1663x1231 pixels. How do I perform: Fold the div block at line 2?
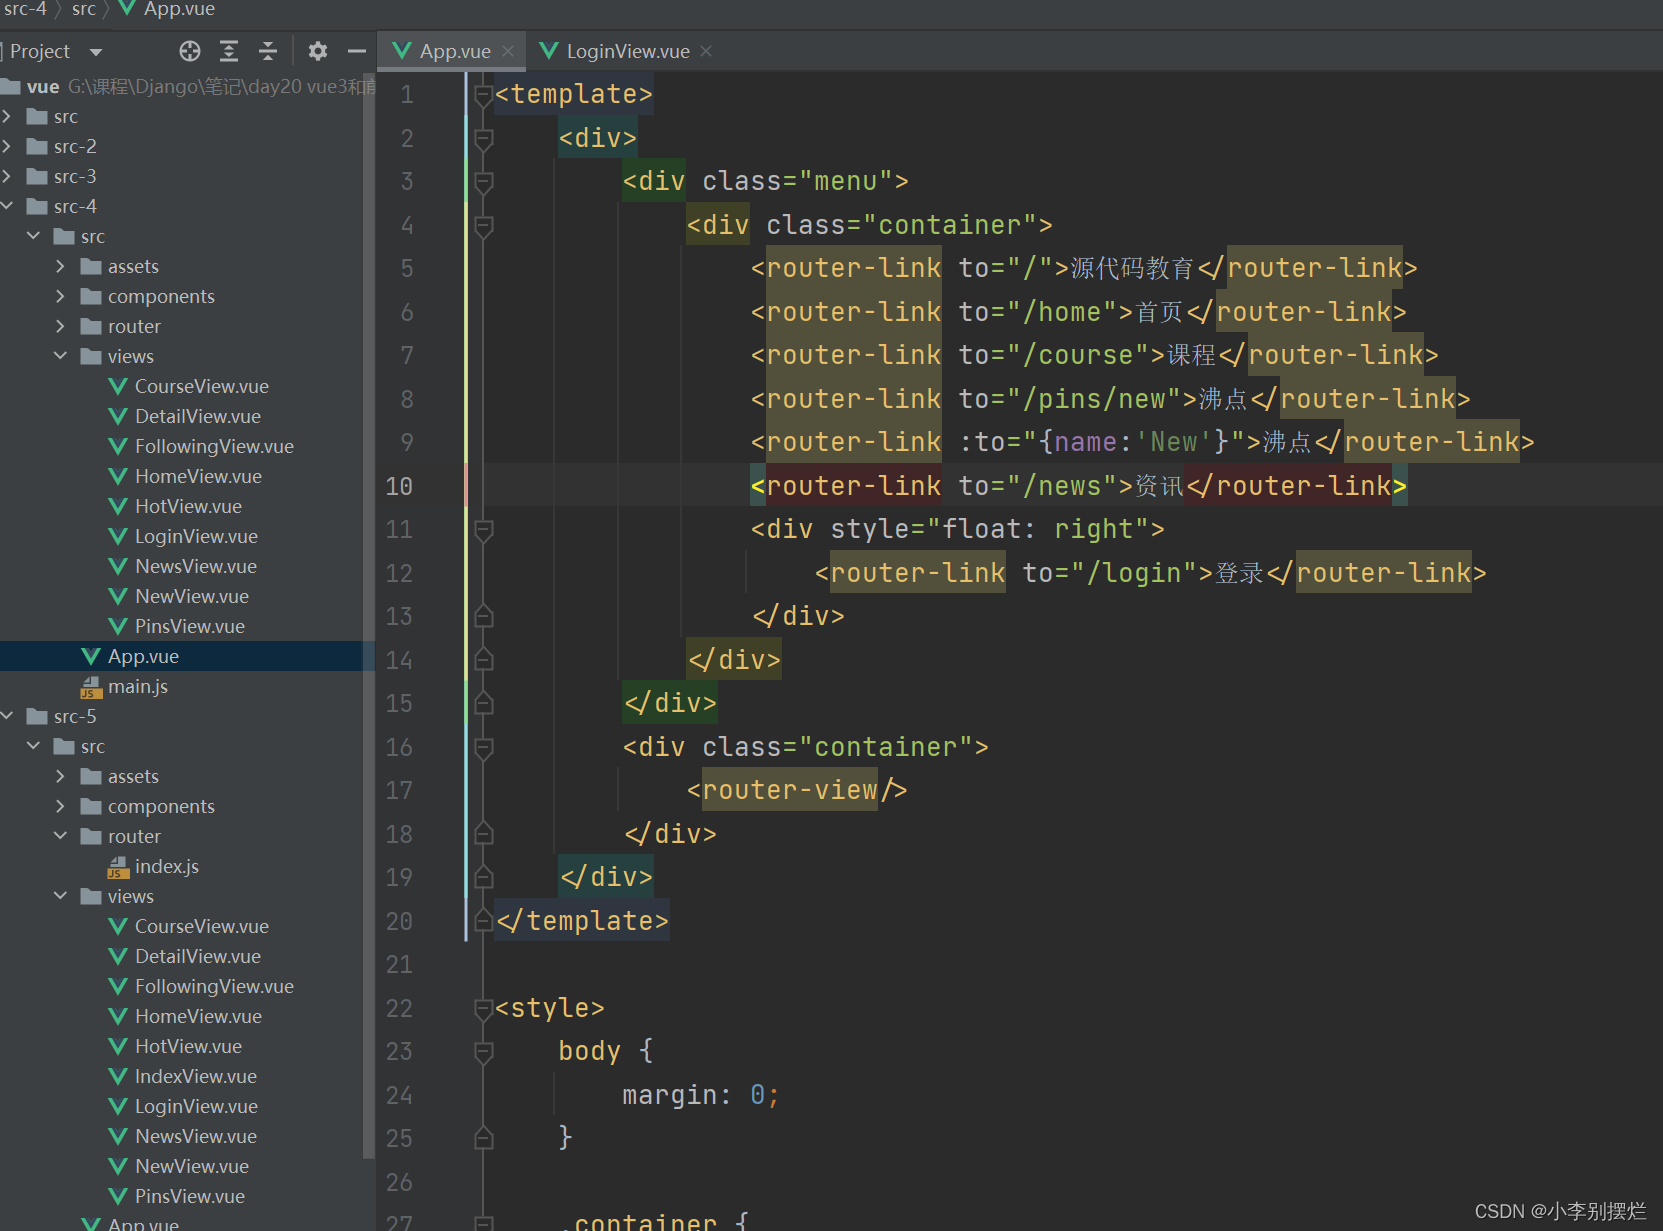coord(484,138)
